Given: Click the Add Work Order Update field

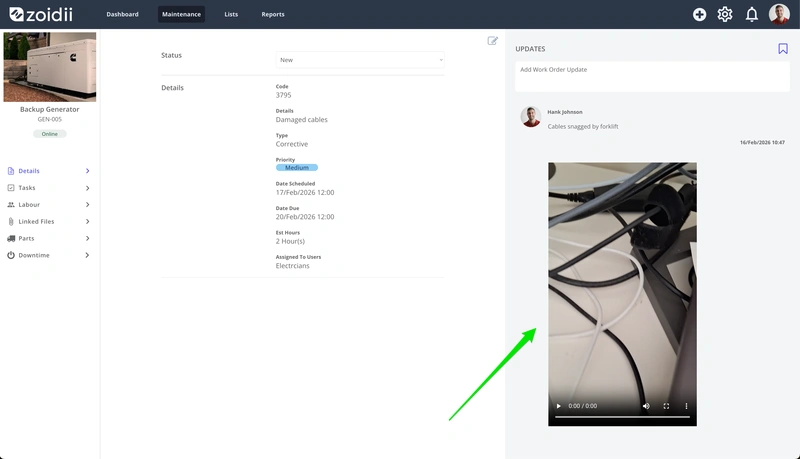Looking at the screenshot, I should point(652,76).
